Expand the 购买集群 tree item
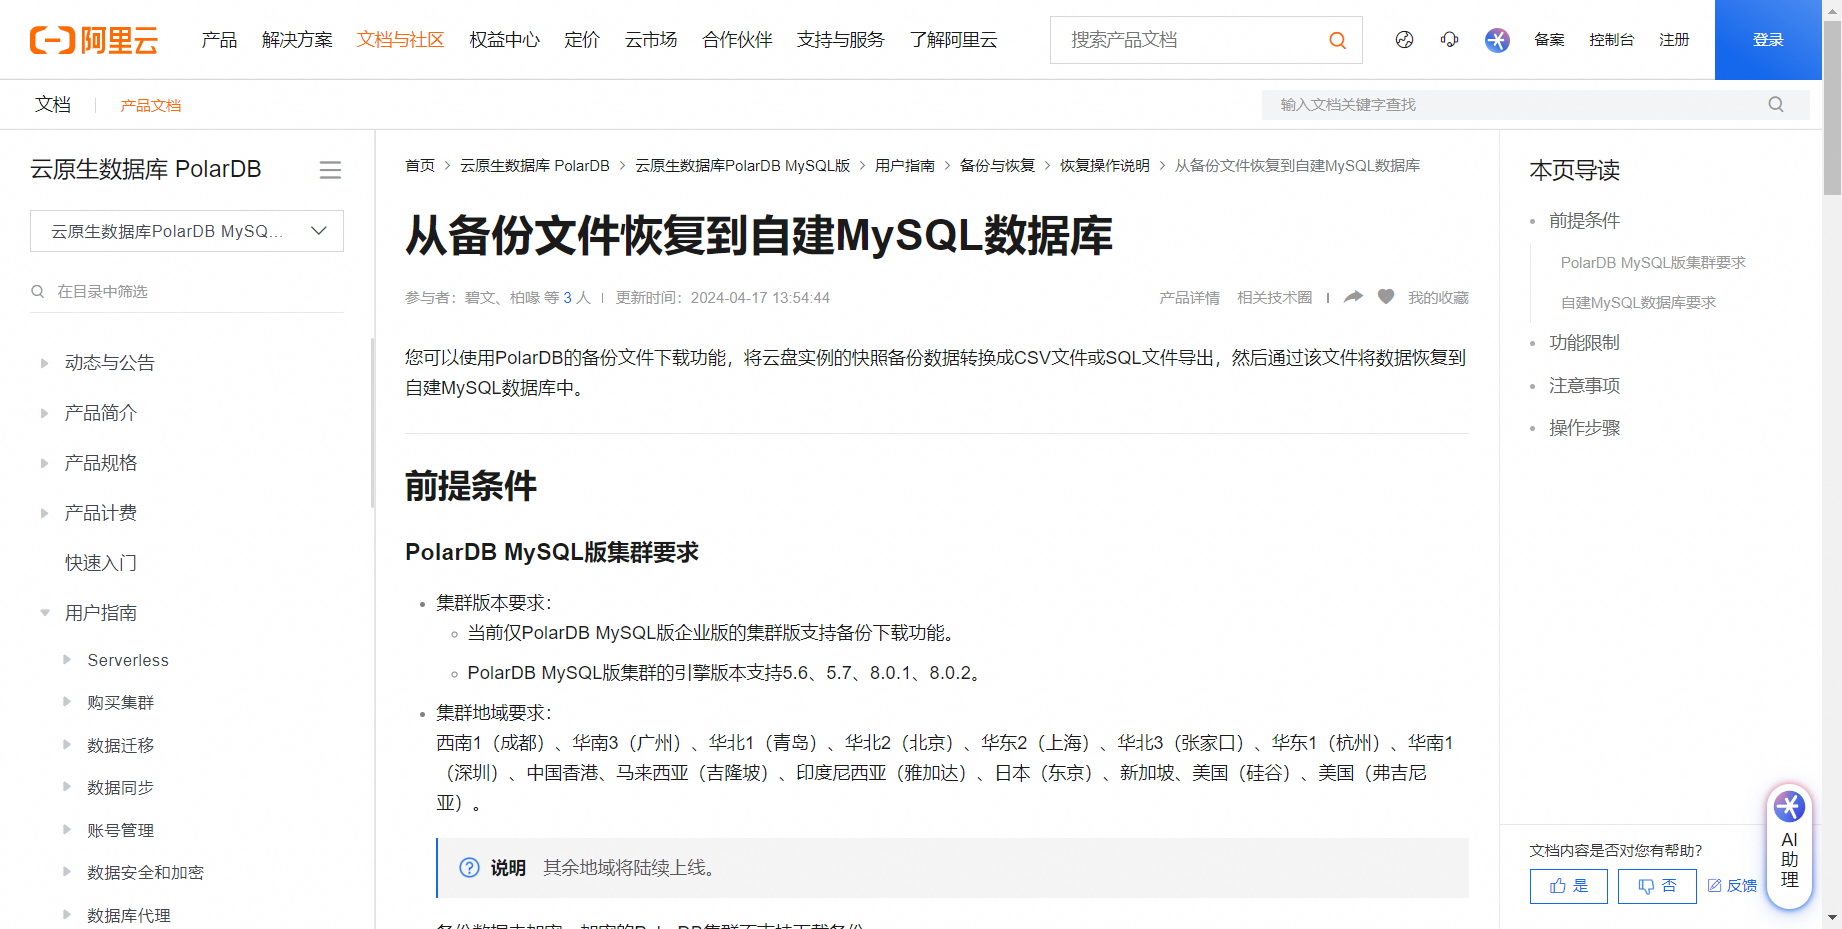 click(67, 702)
